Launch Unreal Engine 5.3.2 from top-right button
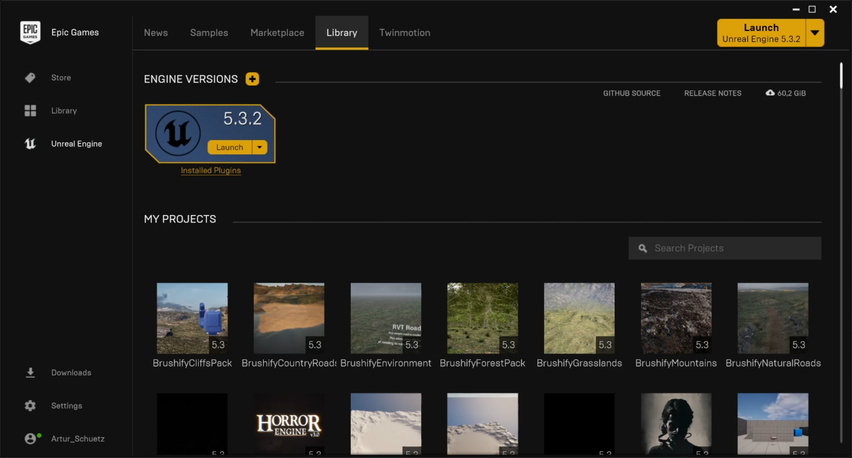The height and width of the screenshot is (458, 852). coord(761,33)
